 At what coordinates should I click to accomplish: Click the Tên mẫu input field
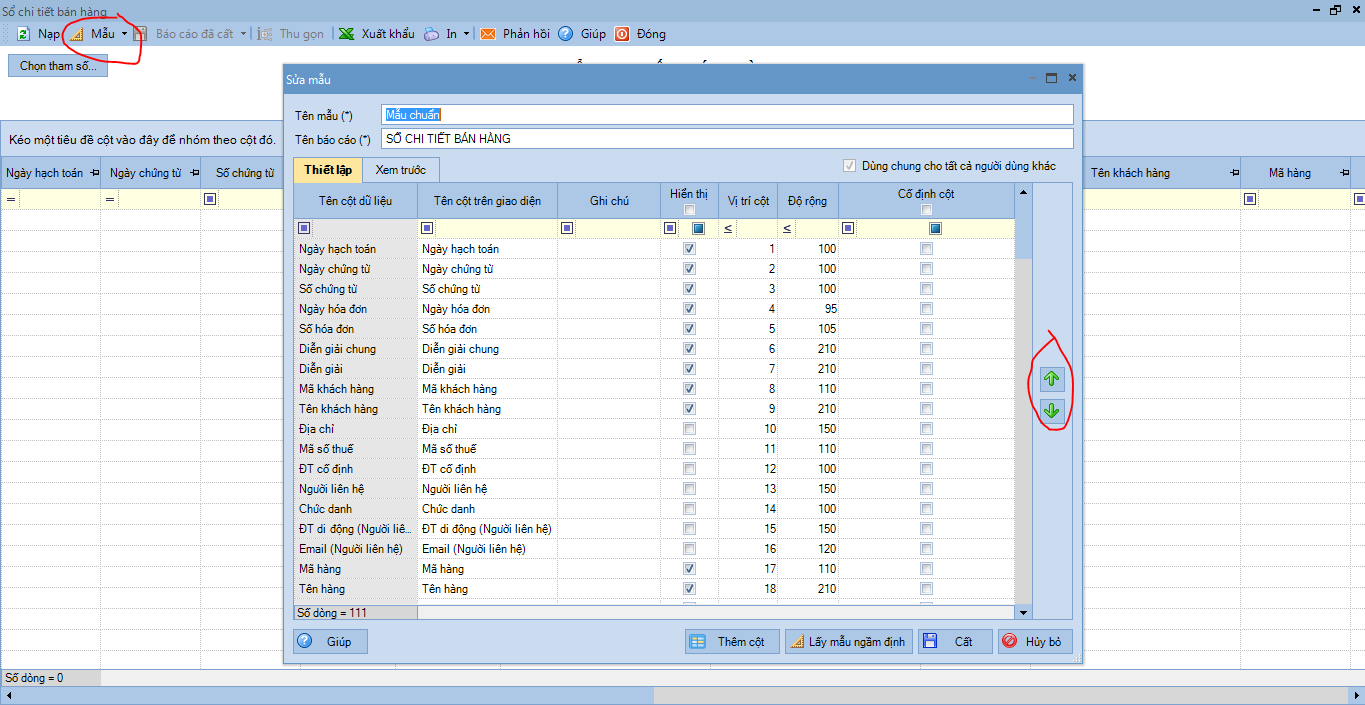coord(727,115)
